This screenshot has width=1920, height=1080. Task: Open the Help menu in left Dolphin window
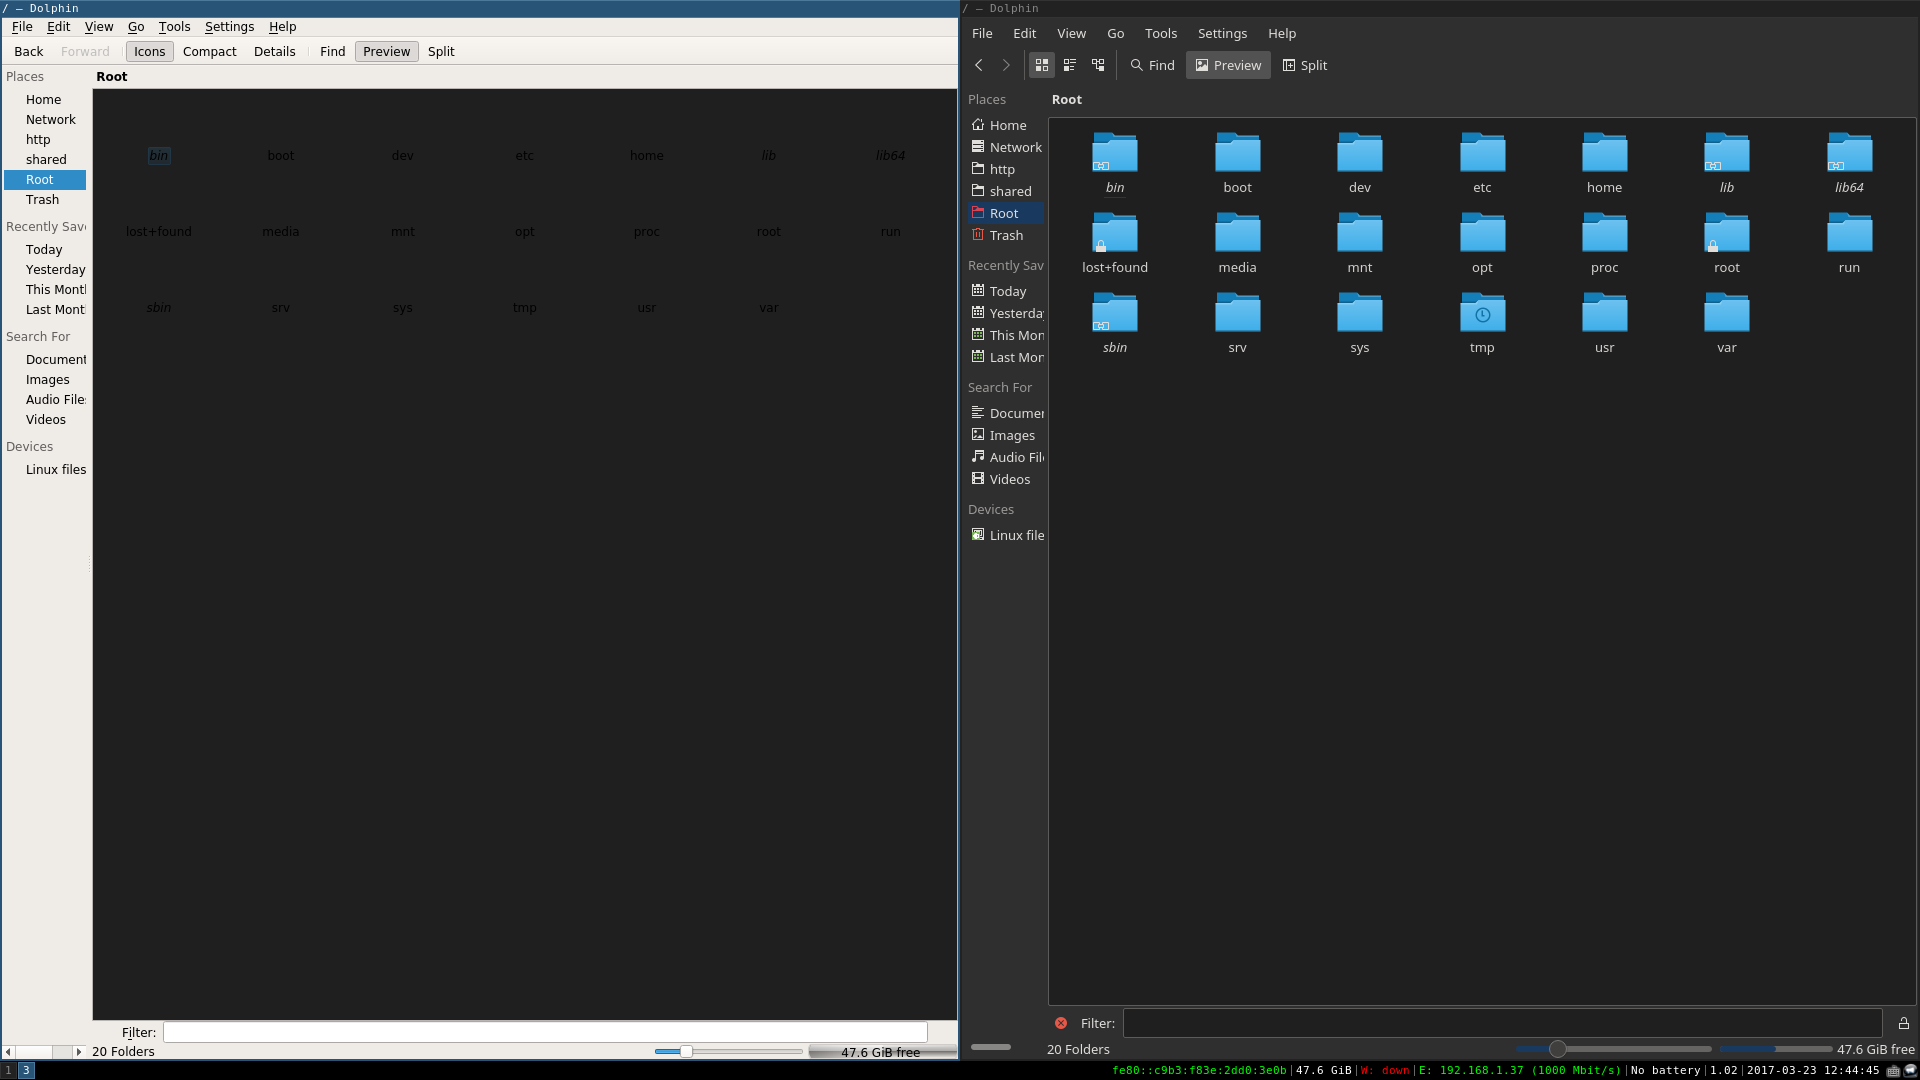[x=283, y=26]
